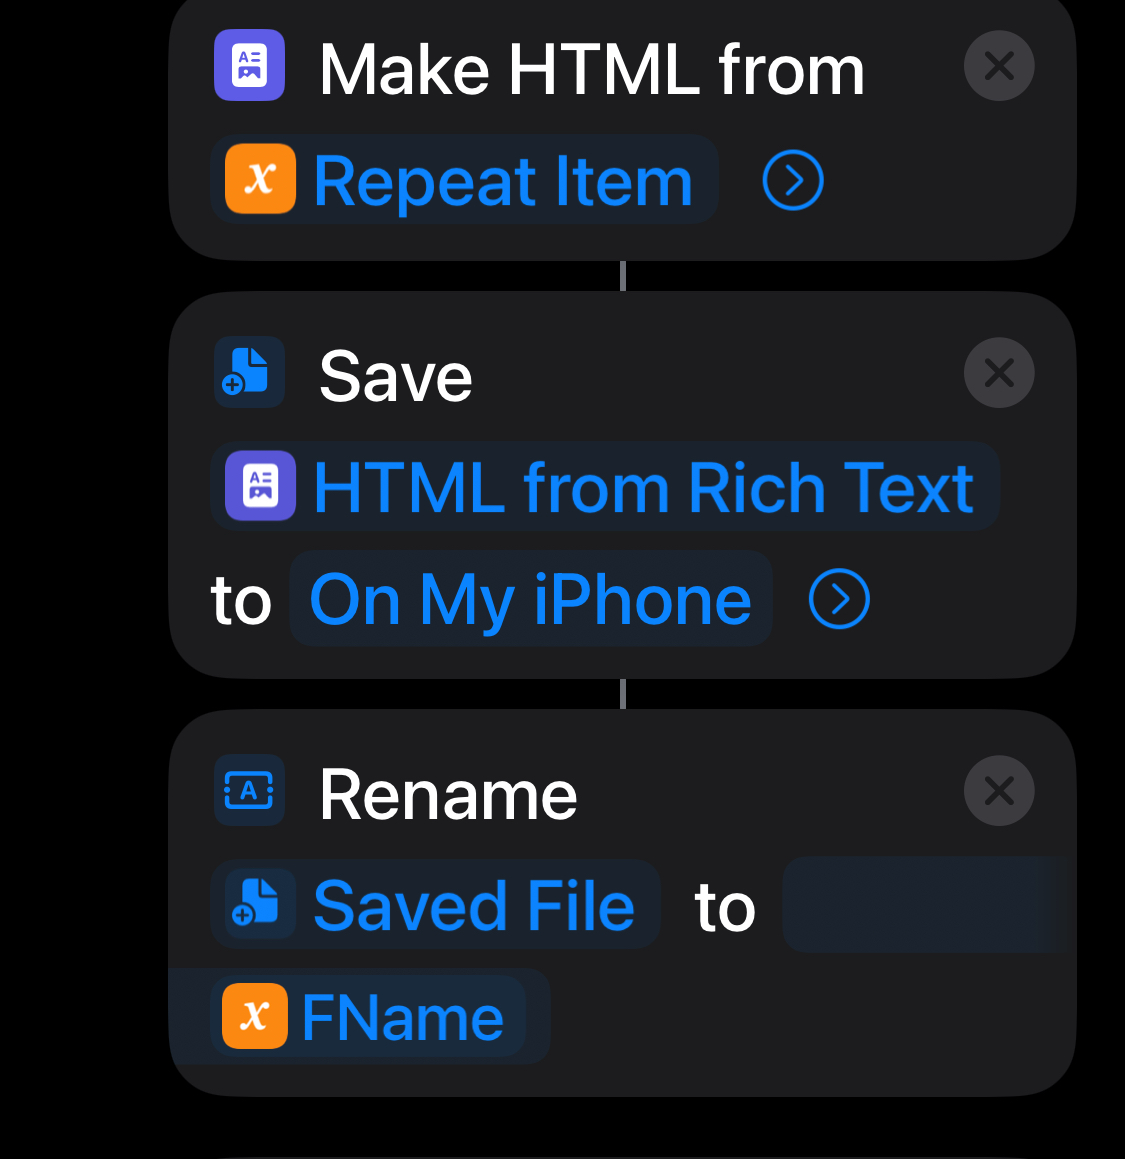Viewport: 1125px width, 1159px height.
Task: Remove the Rename action
Action: pos(998,791)
